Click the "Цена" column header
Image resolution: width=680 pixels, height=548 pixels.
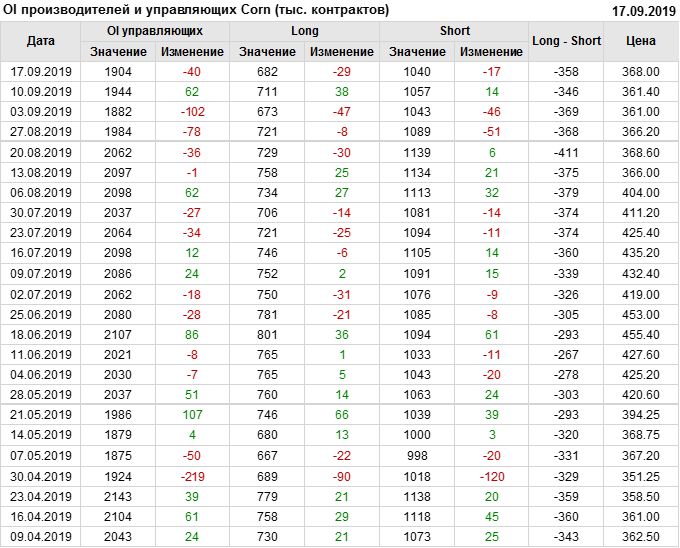click(641, 41)
